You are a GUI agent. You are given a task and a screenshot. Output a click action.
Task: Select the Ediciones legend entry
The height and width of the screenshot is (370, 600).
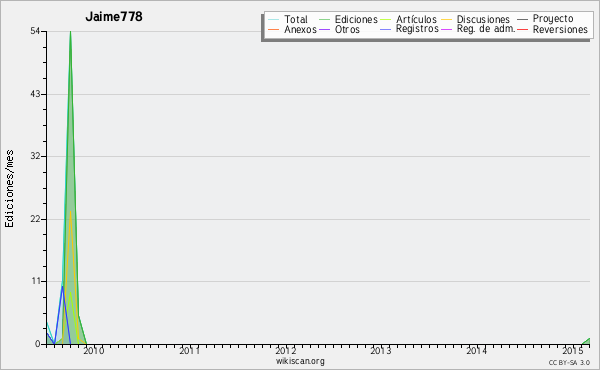356,19
